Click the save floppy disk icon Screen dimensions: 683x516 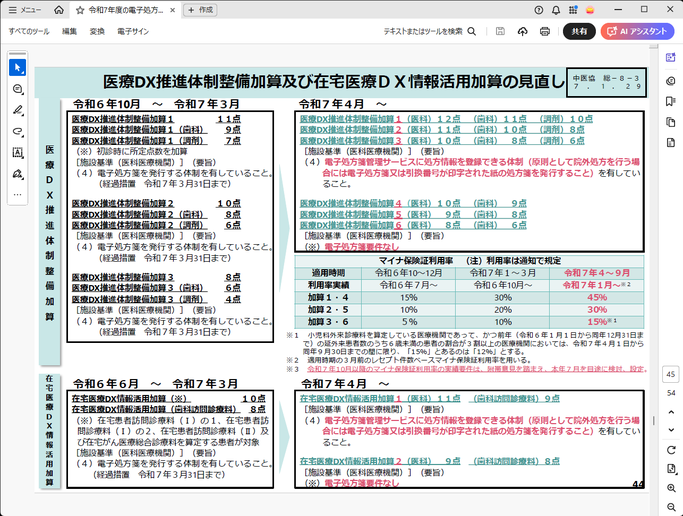[x=500, y=31]
